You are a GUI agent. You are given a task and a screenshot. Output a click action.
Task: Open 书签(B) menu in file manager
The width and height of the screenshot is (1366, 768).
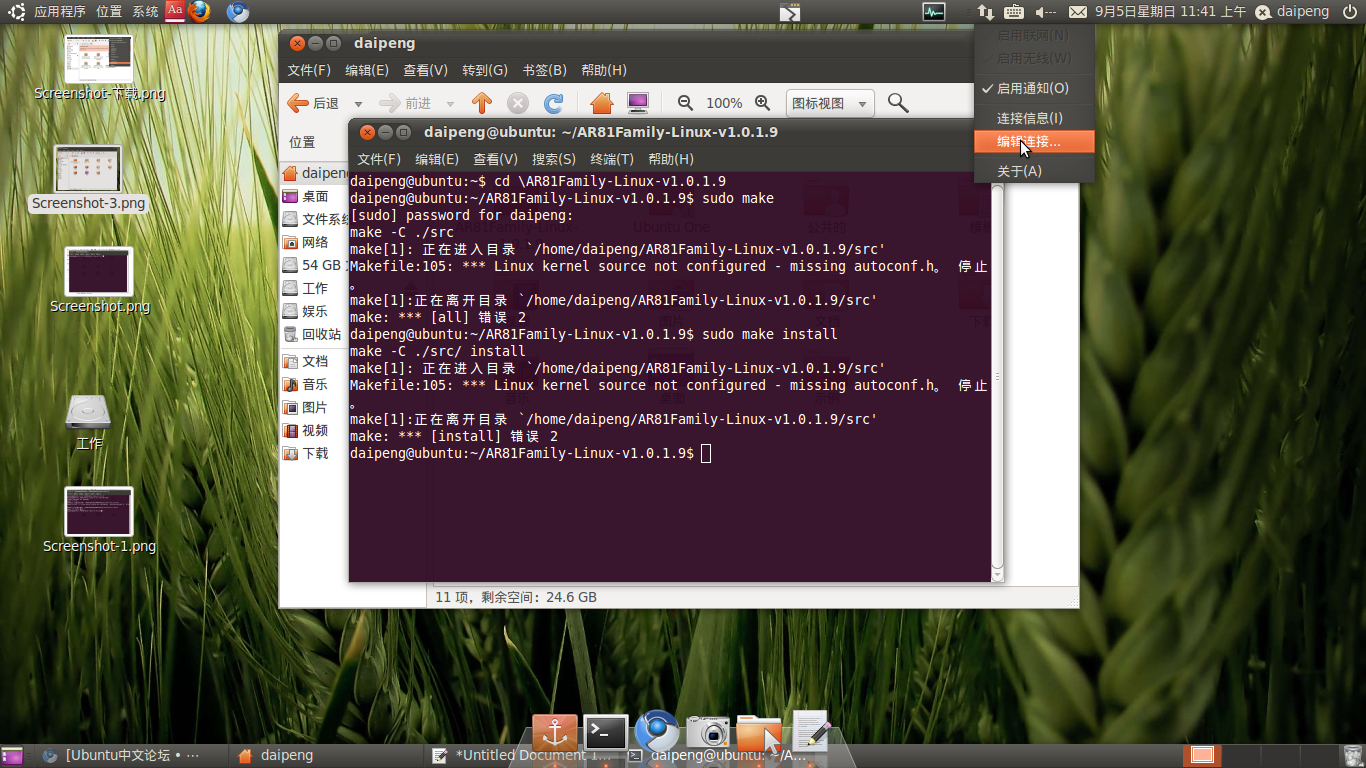click(x=544, y=70)
